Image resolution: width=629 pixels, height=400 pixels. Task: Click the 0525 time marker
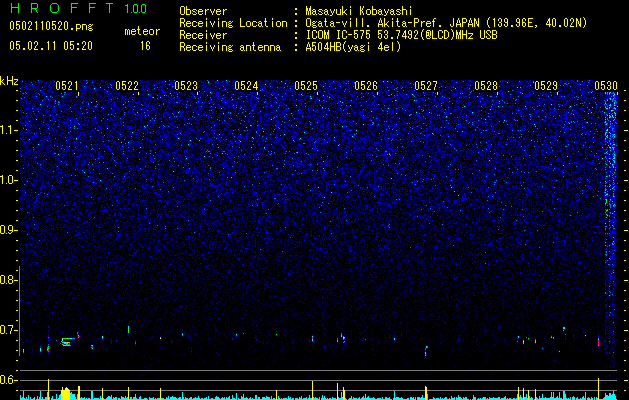[306, 86]
